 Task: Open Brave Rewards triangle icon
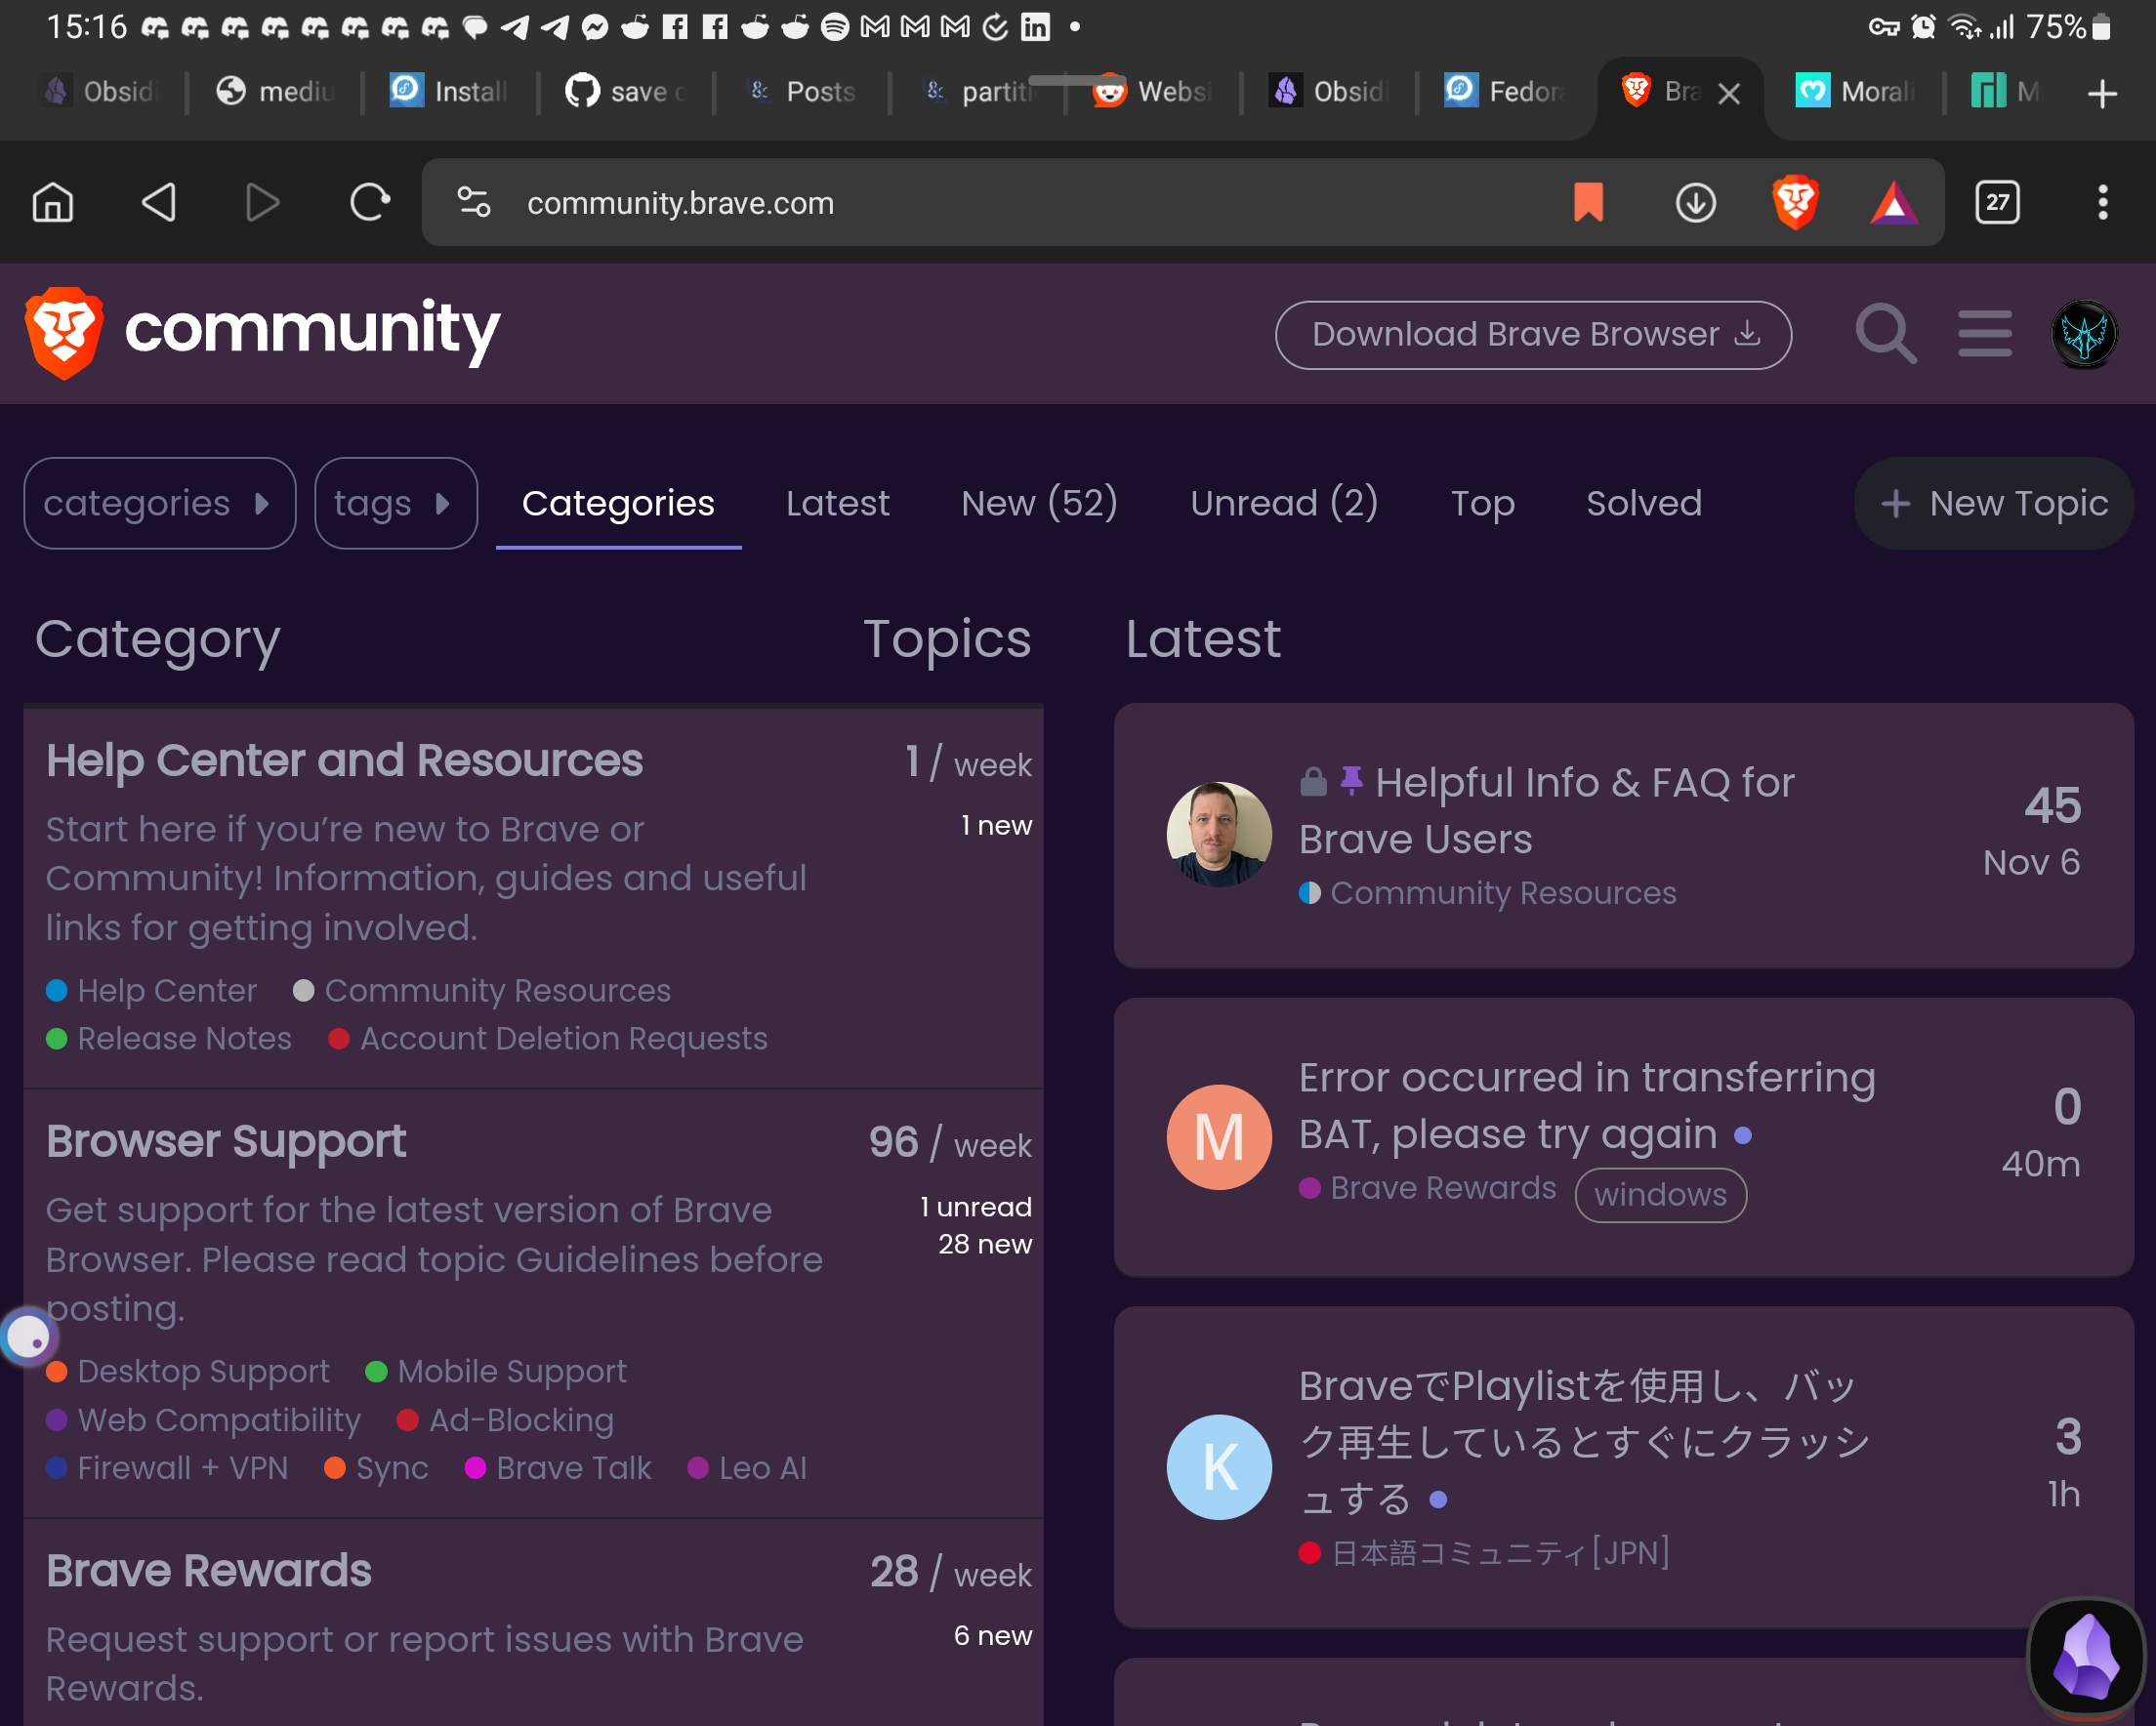[1893, 203]
